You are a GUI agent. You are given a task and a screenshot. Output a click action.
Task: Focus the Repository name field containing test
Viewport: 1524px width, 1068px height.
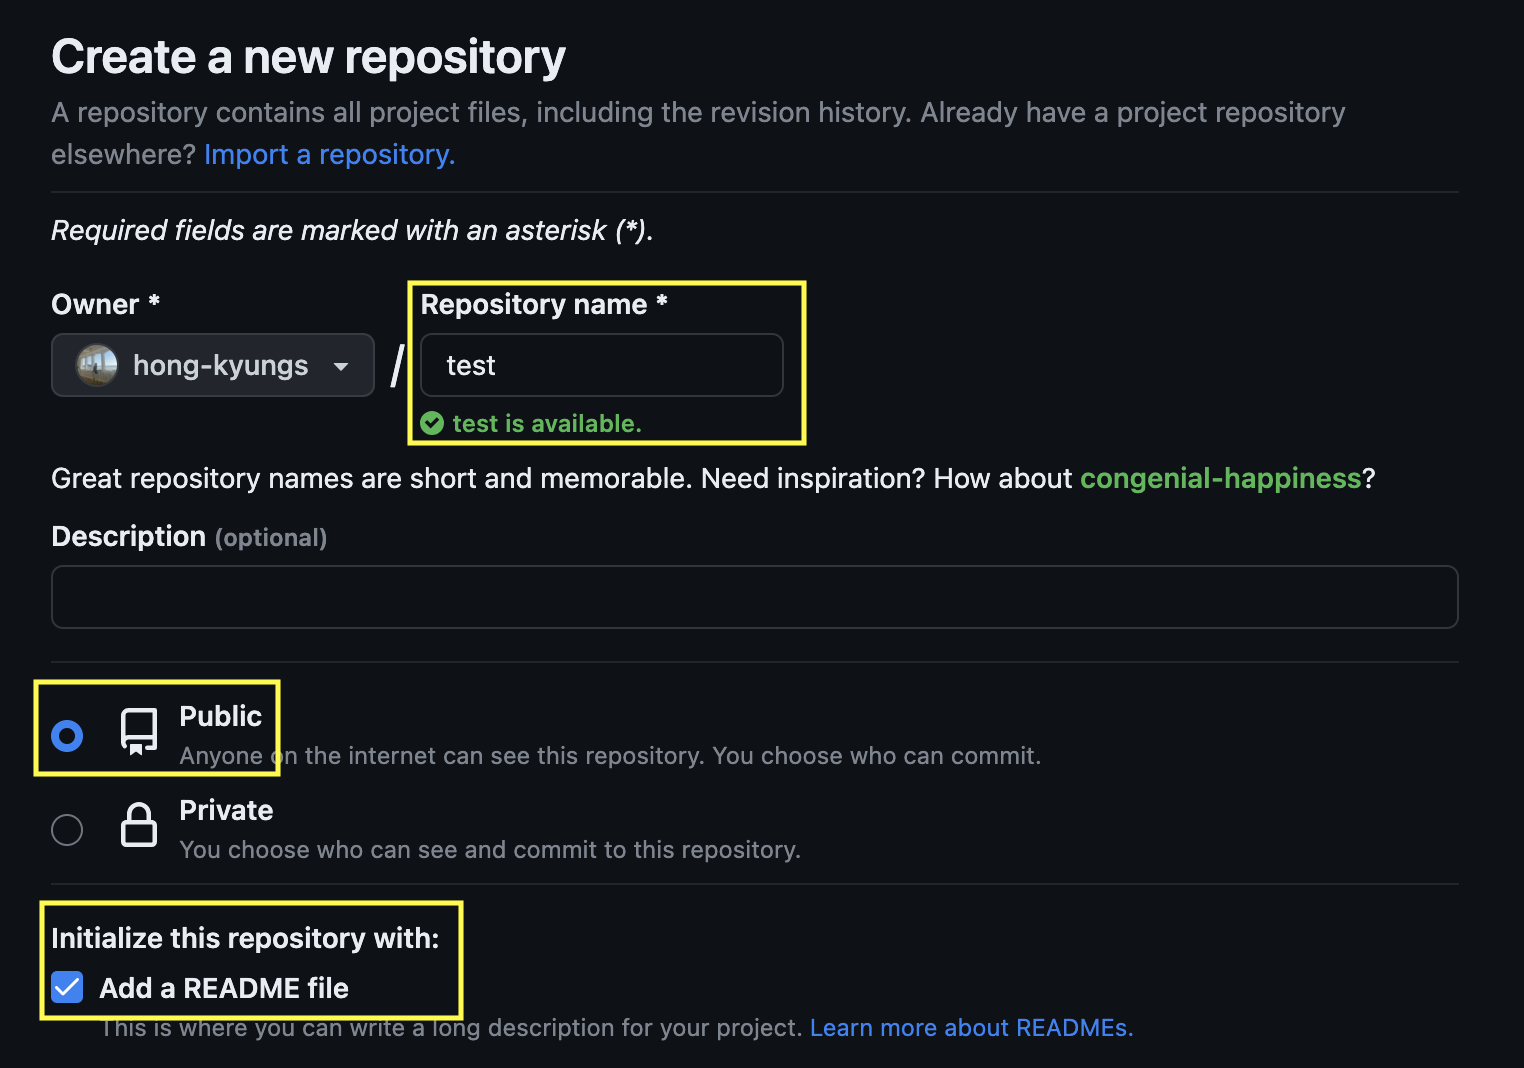[602, 366]
